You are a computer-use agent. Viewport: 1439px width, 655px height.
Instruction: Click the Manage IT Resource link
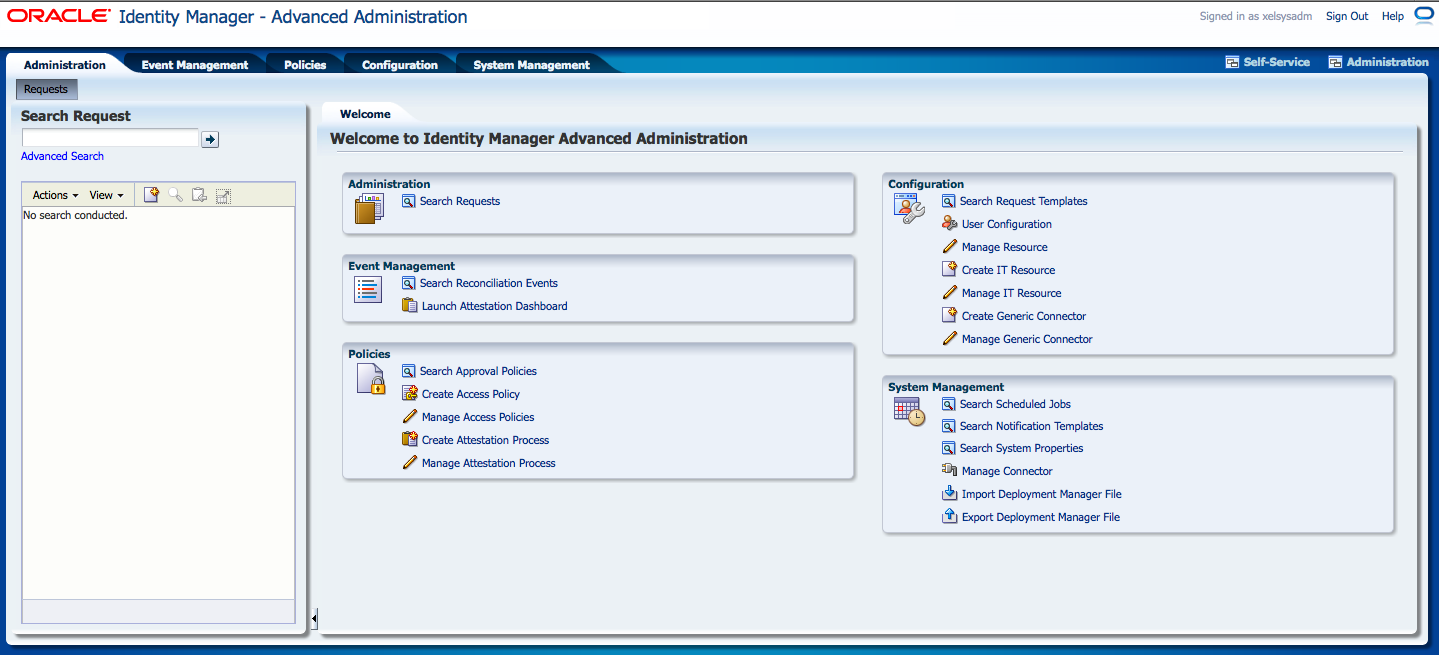click(1011, 293)
